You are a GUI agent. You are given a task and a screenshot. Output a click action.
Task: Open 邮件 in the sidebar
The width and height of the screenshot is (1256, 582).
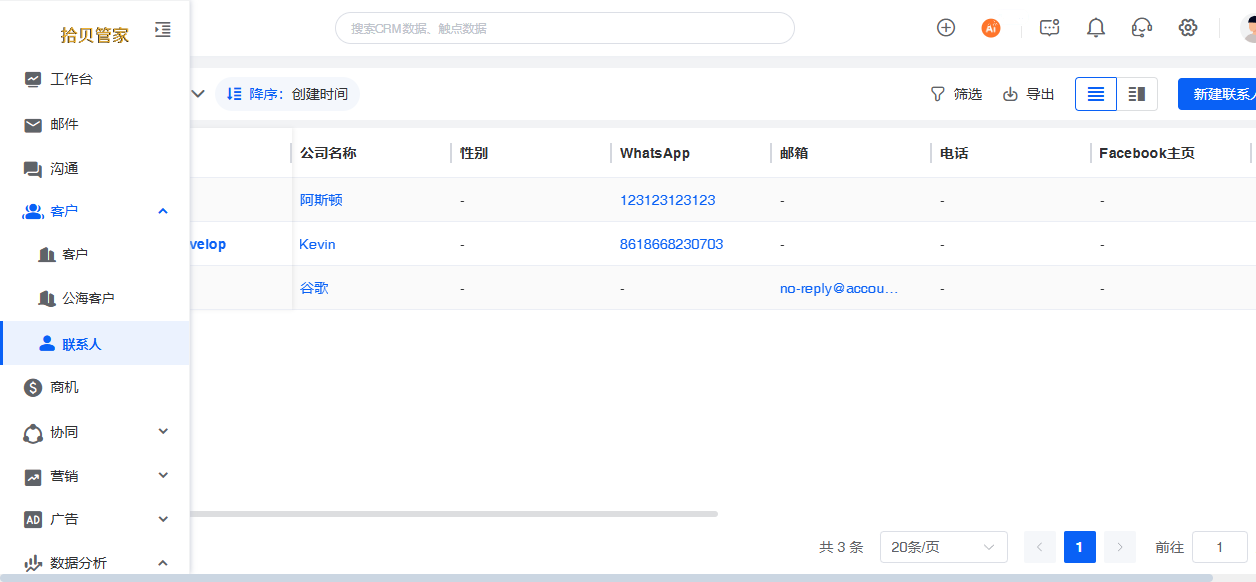[95, 124]
